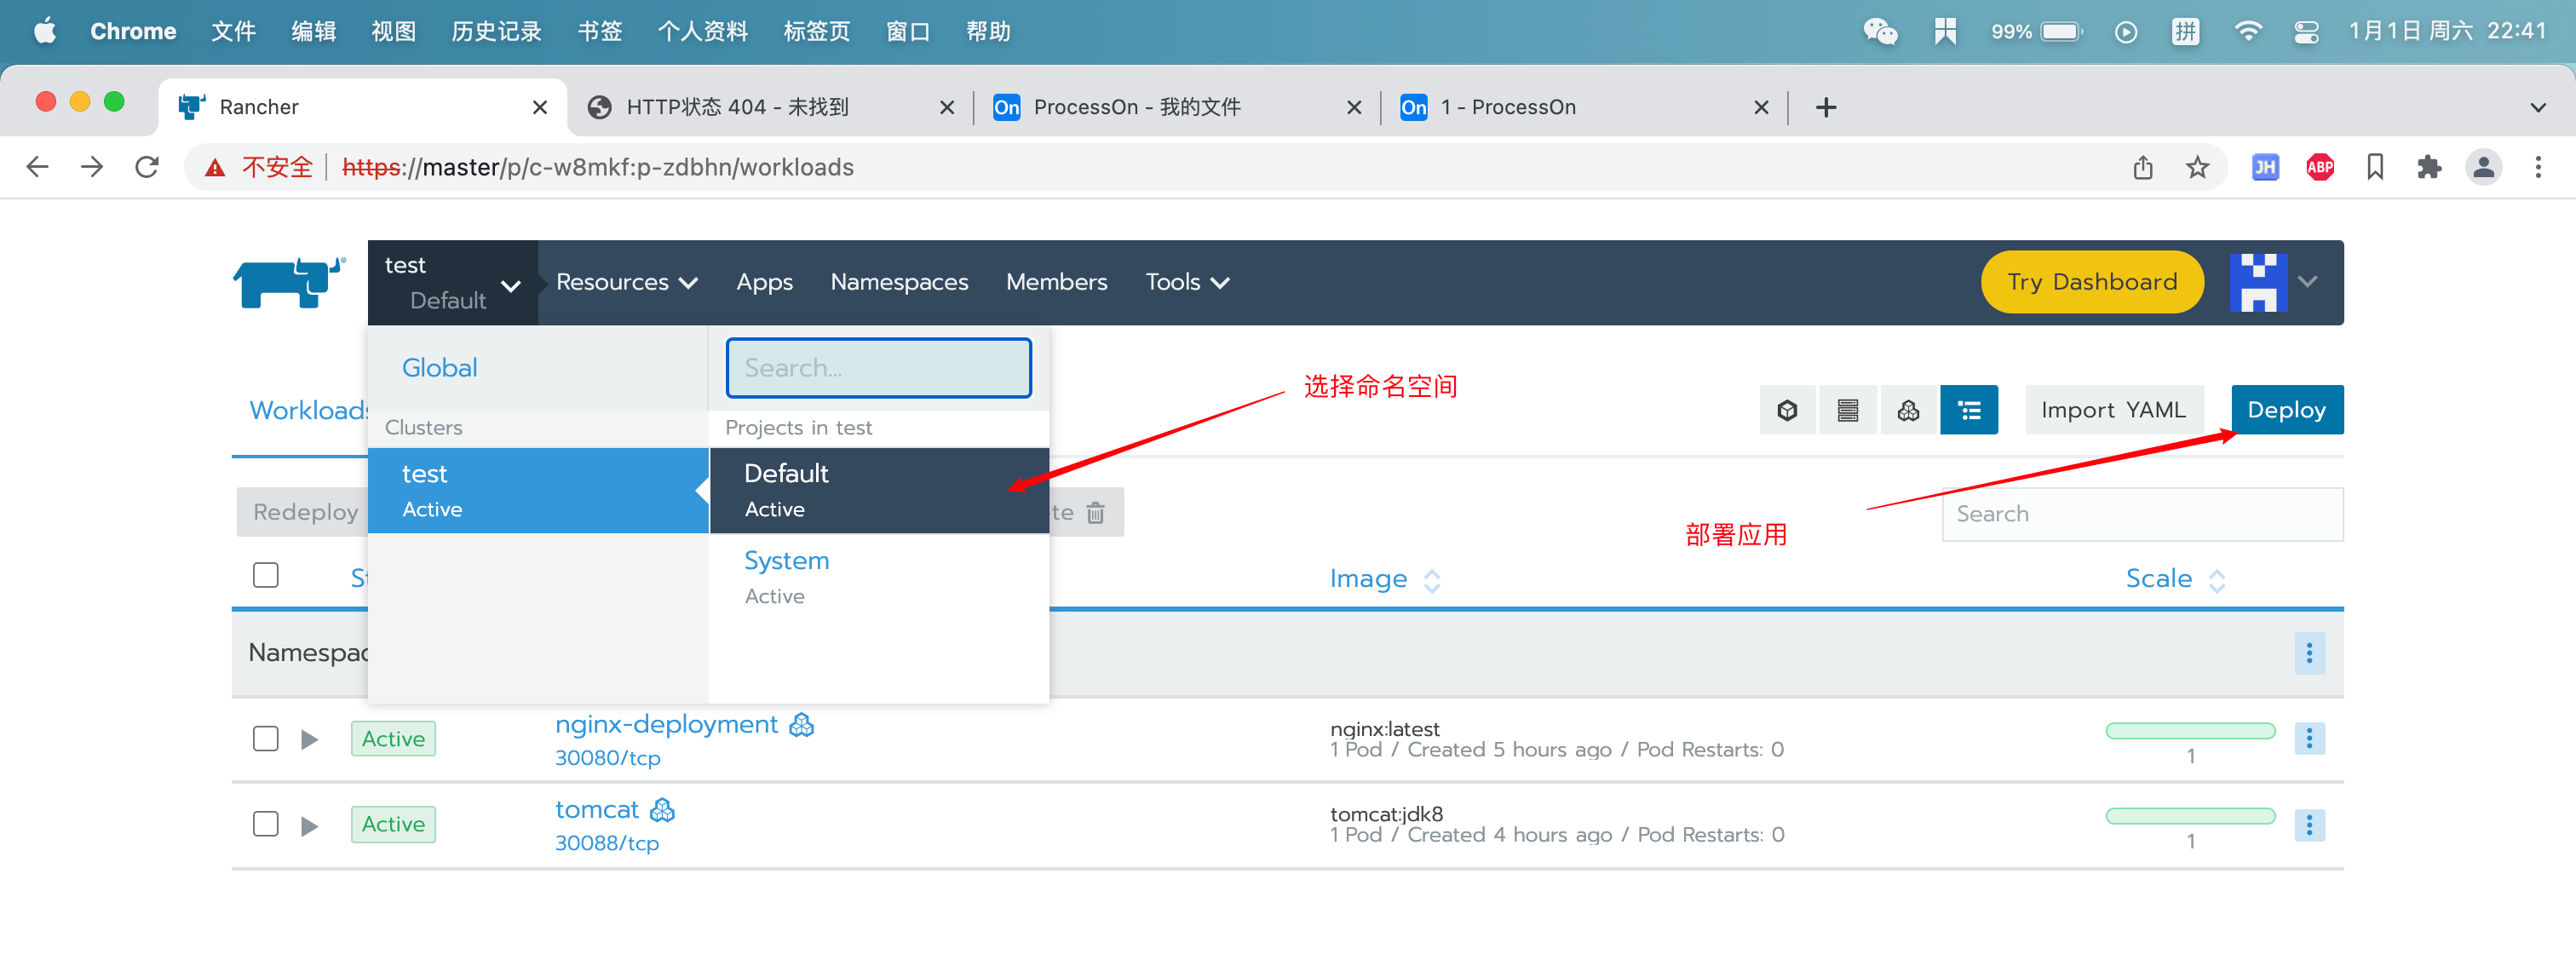The width and height of the screenshot is (2576, 966).
Task: Open the bookmark extension icon in toolbar
Action: click(x=2375, y=167)
